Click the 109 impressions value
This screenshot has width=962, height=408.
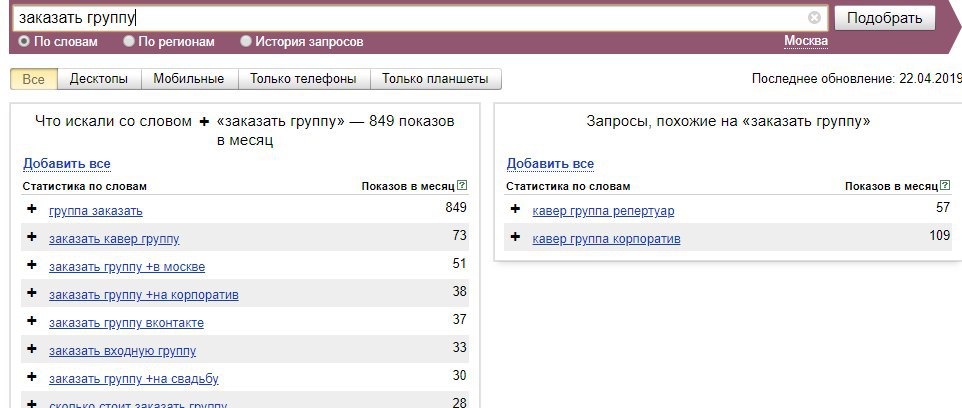tap(939, 236)
